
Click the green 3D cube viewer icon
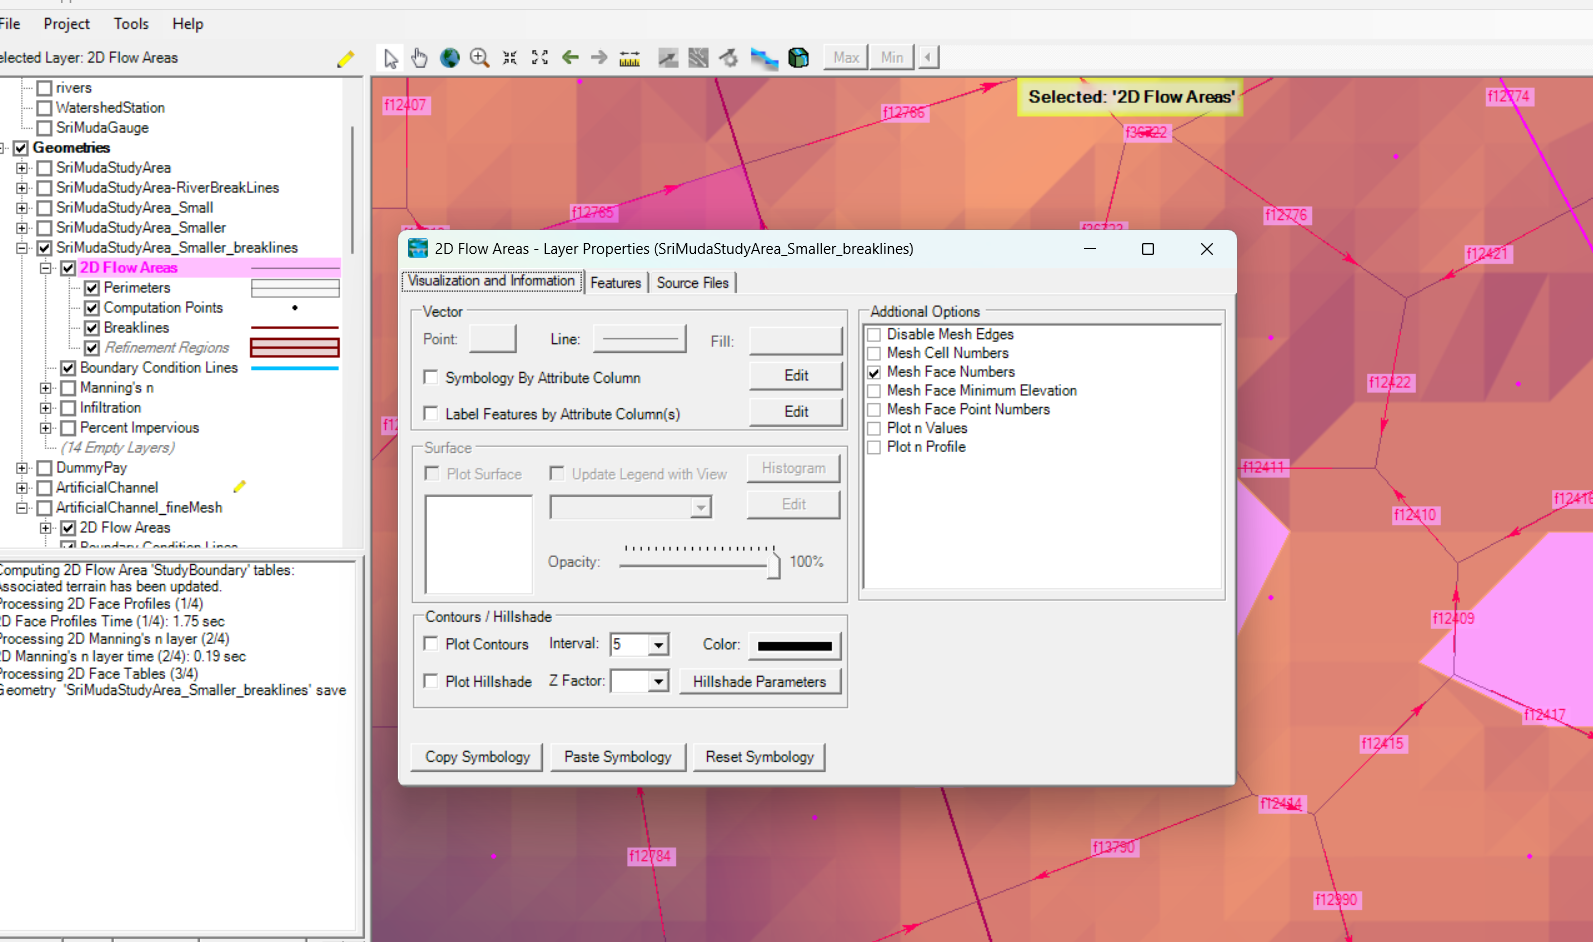(798, 58)
